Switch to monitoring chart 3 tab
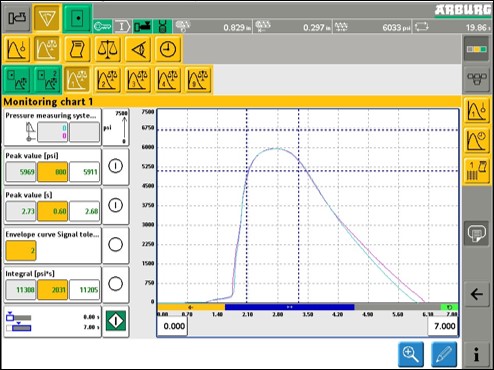Image resolution: width=494 pixels, height=370 pixels. point(138,80)
